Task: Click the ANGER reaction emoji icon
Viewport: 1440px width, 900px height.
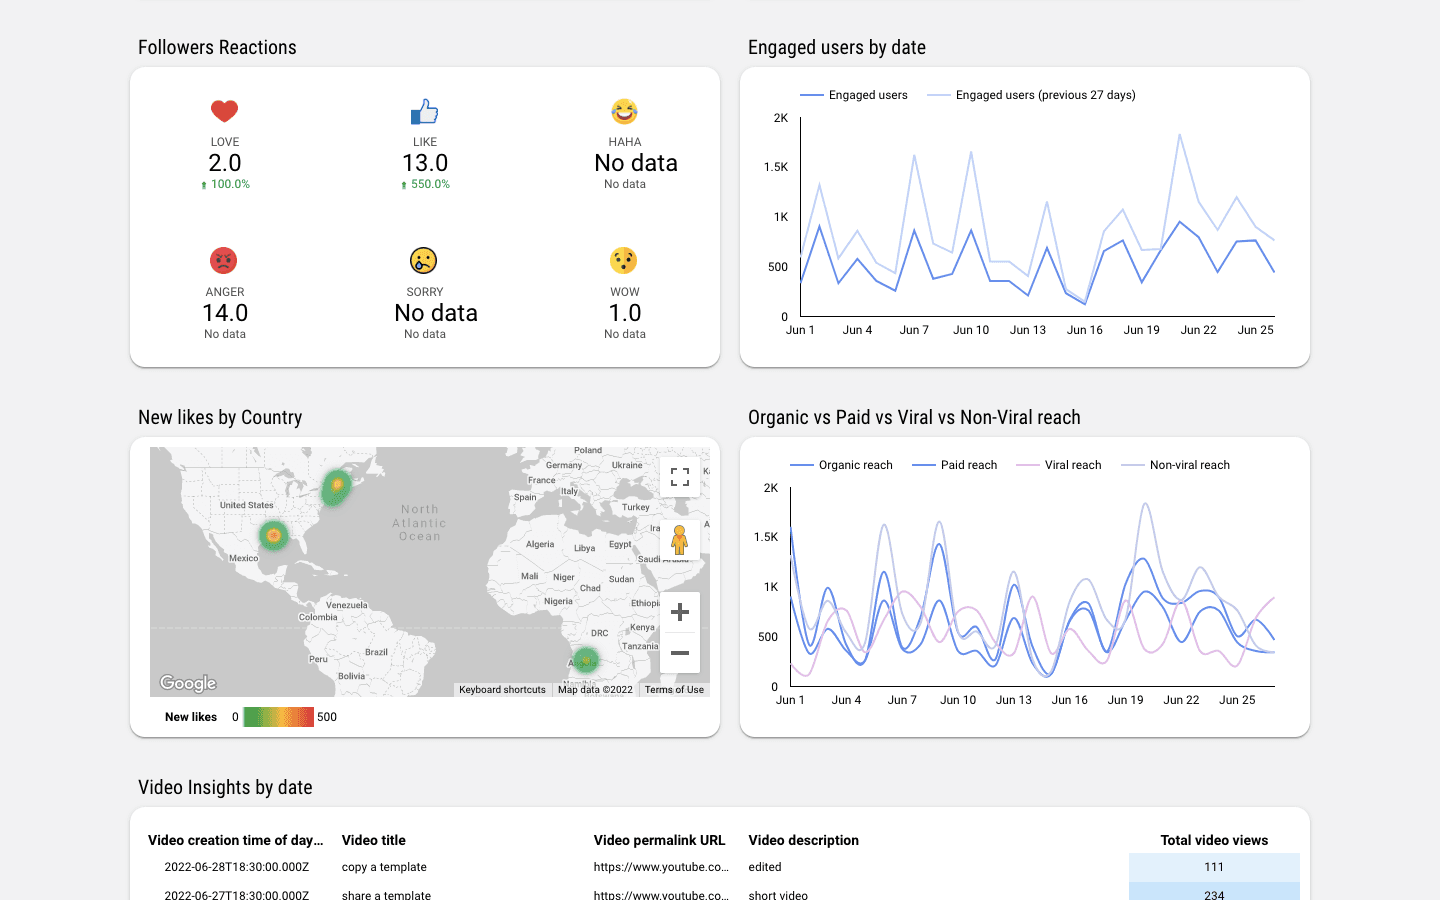Action: point(224,260)
